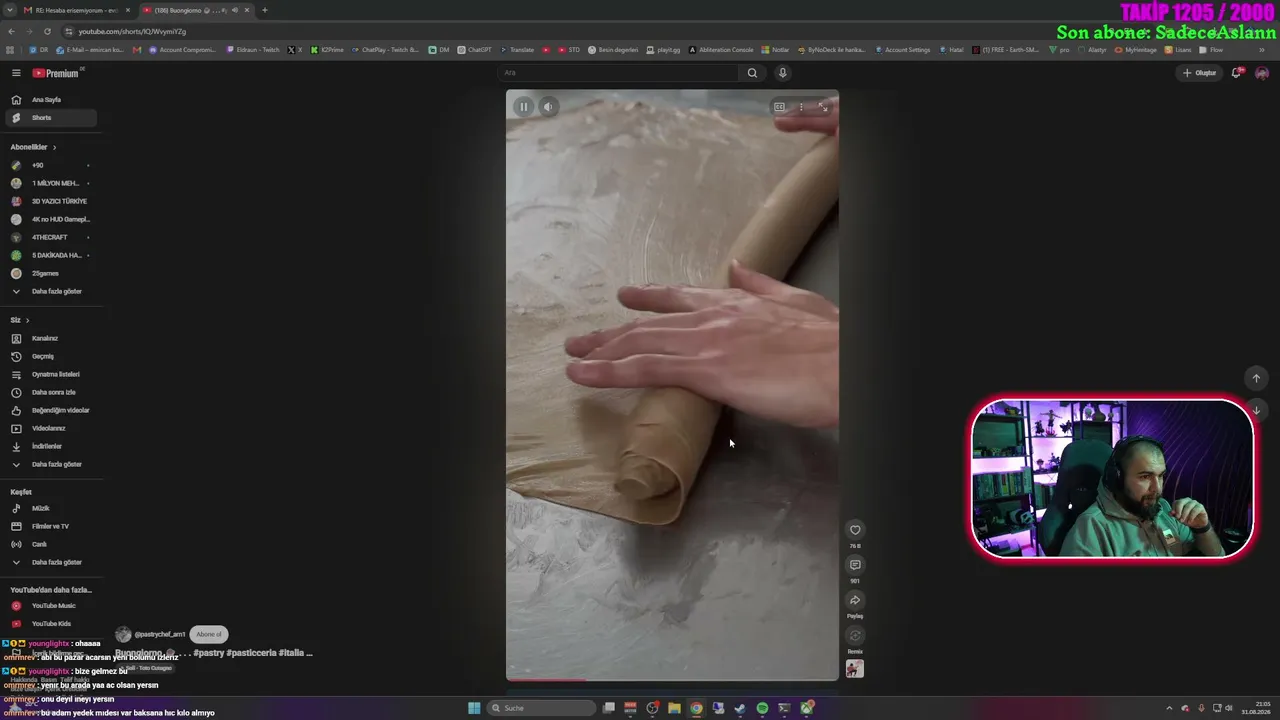
Task: Open Steam from the taskbar
Action: pos(740,708)
